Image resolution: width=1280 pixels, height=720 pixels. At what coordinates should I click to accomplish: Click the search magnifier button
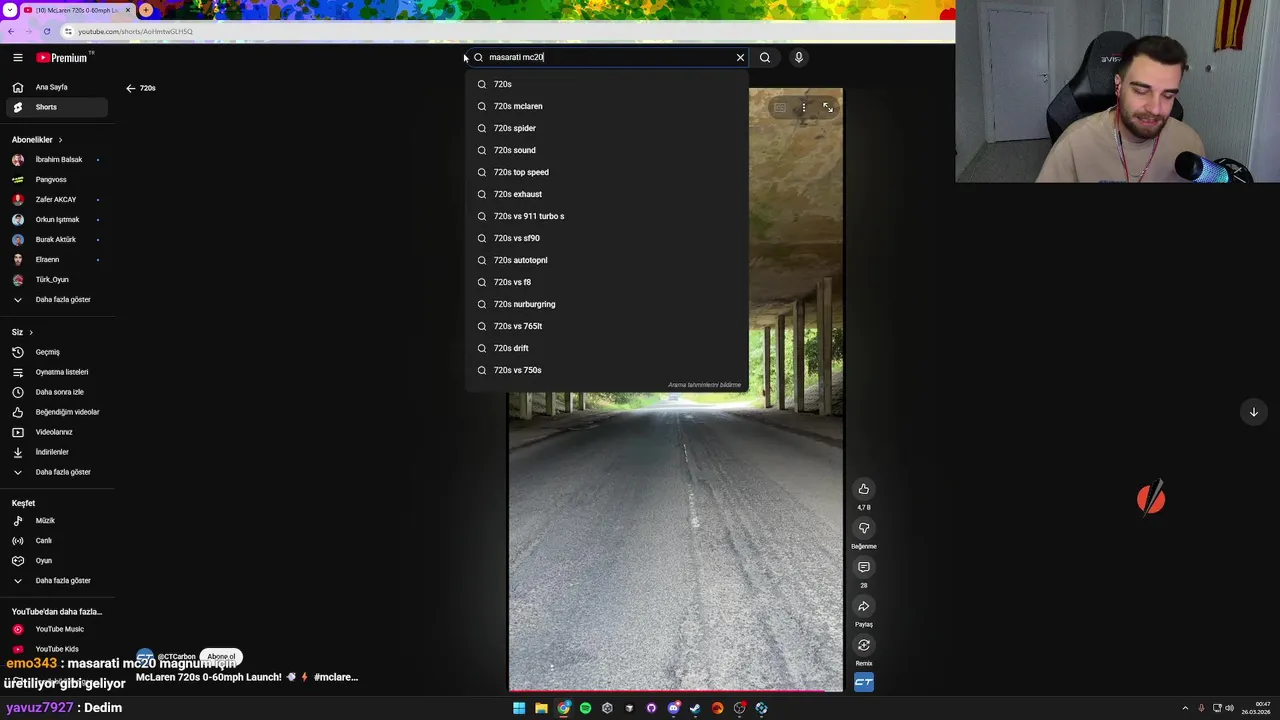coord(765,57)
